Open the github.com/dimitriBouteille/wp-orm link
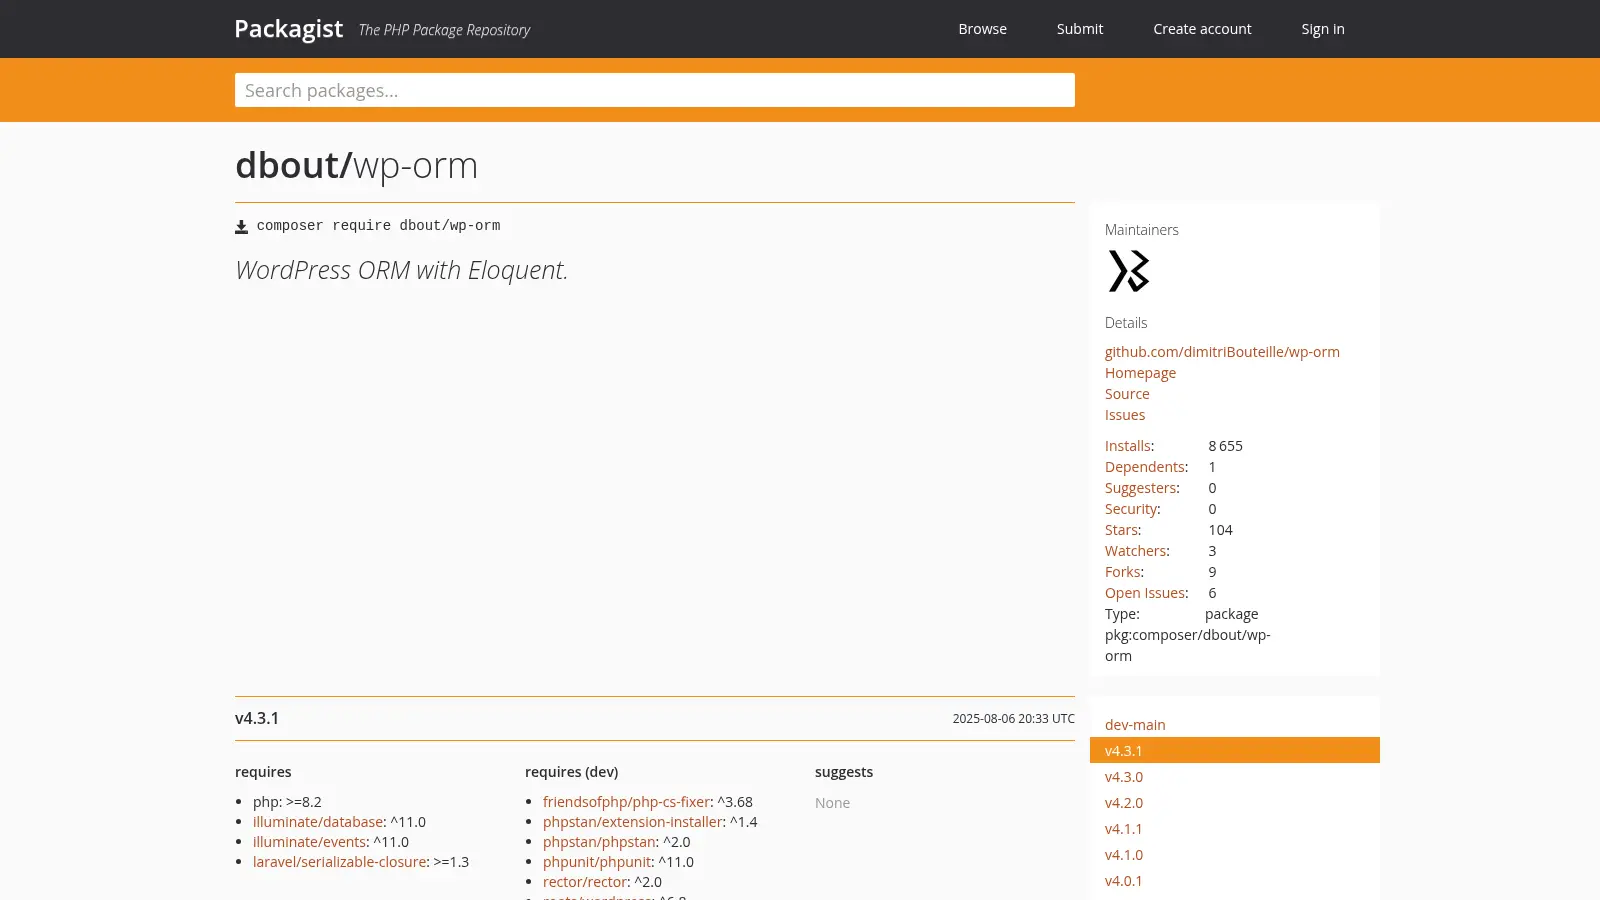The width and height of the screenshot is (1600, 900). 1222,352
